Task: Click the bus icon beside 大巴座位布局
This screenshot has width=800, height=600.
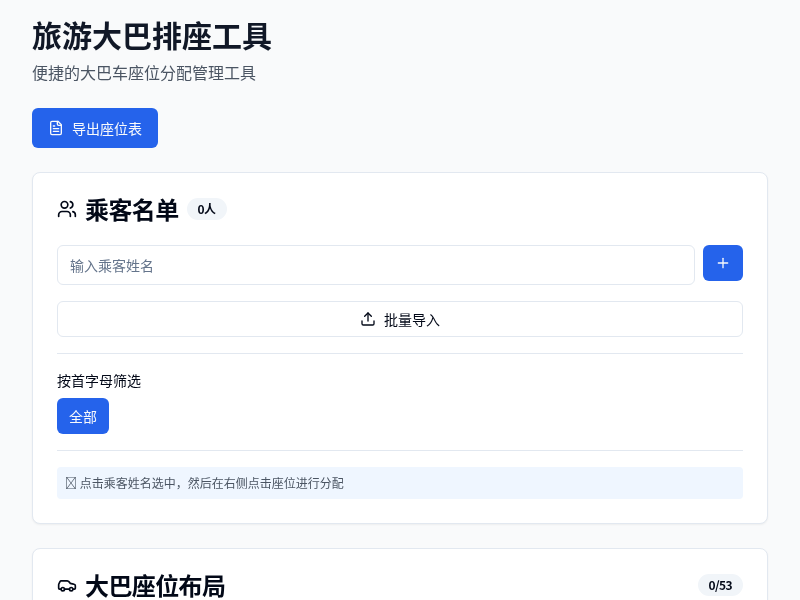Action: click(67, 586)
